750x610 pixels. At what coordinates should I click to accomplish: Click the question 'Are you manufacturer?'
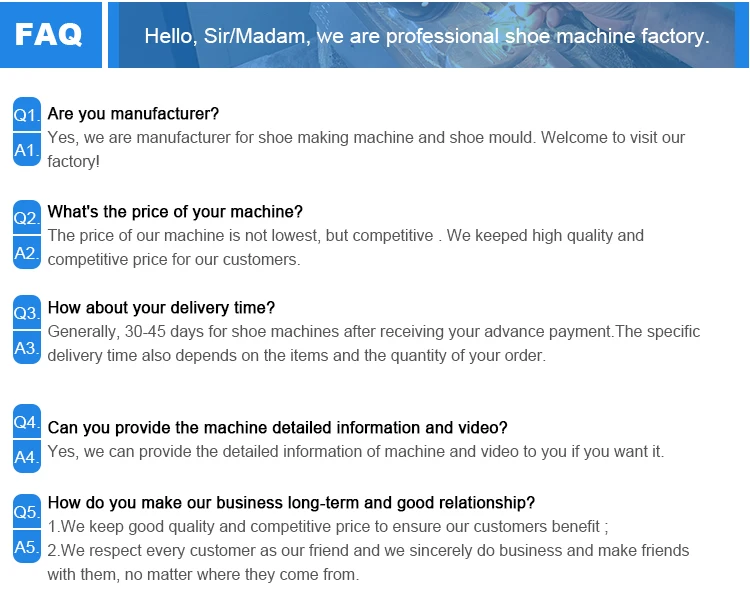[x=133, y=113]
